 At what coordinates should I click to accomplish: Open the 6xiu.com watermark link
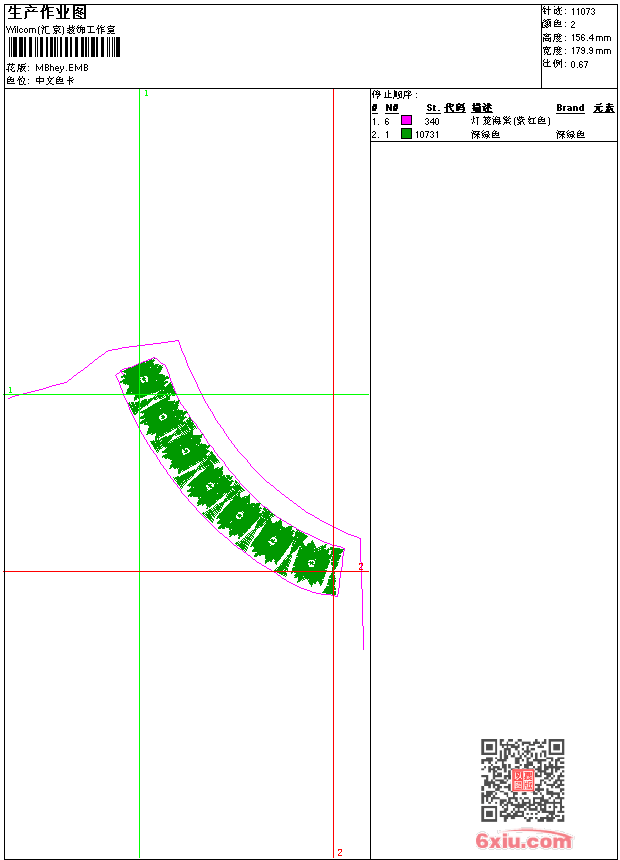pos(523,840)
